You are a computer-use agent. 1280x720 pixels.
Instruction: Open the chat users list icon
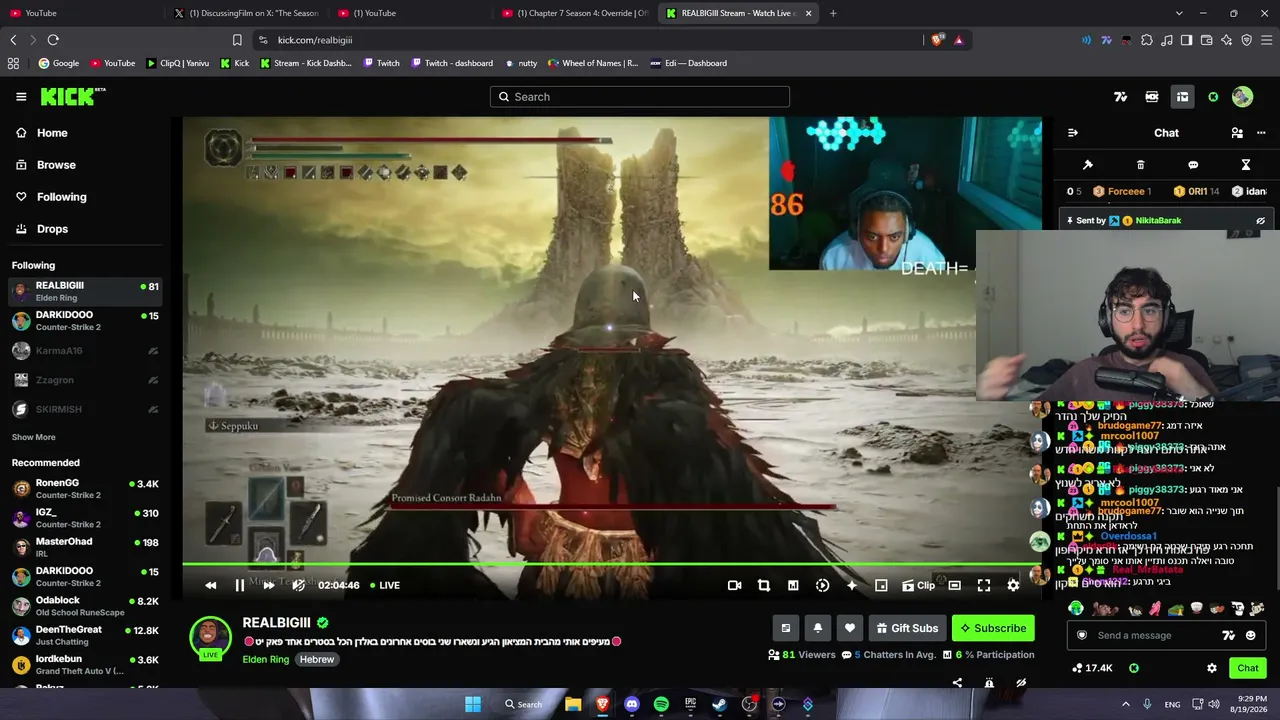coord(1237,133)
